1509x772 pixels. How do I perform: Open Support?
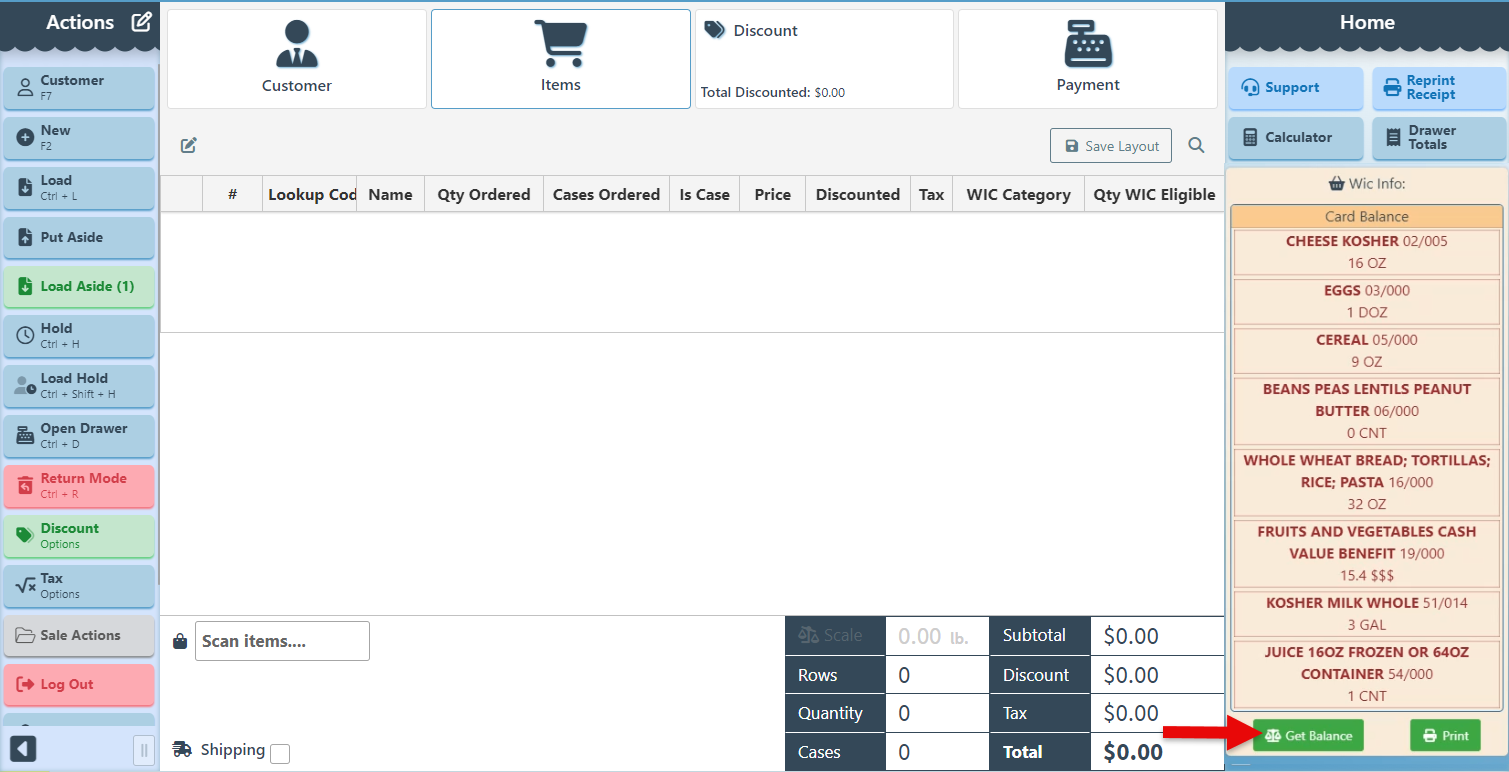1295,88
